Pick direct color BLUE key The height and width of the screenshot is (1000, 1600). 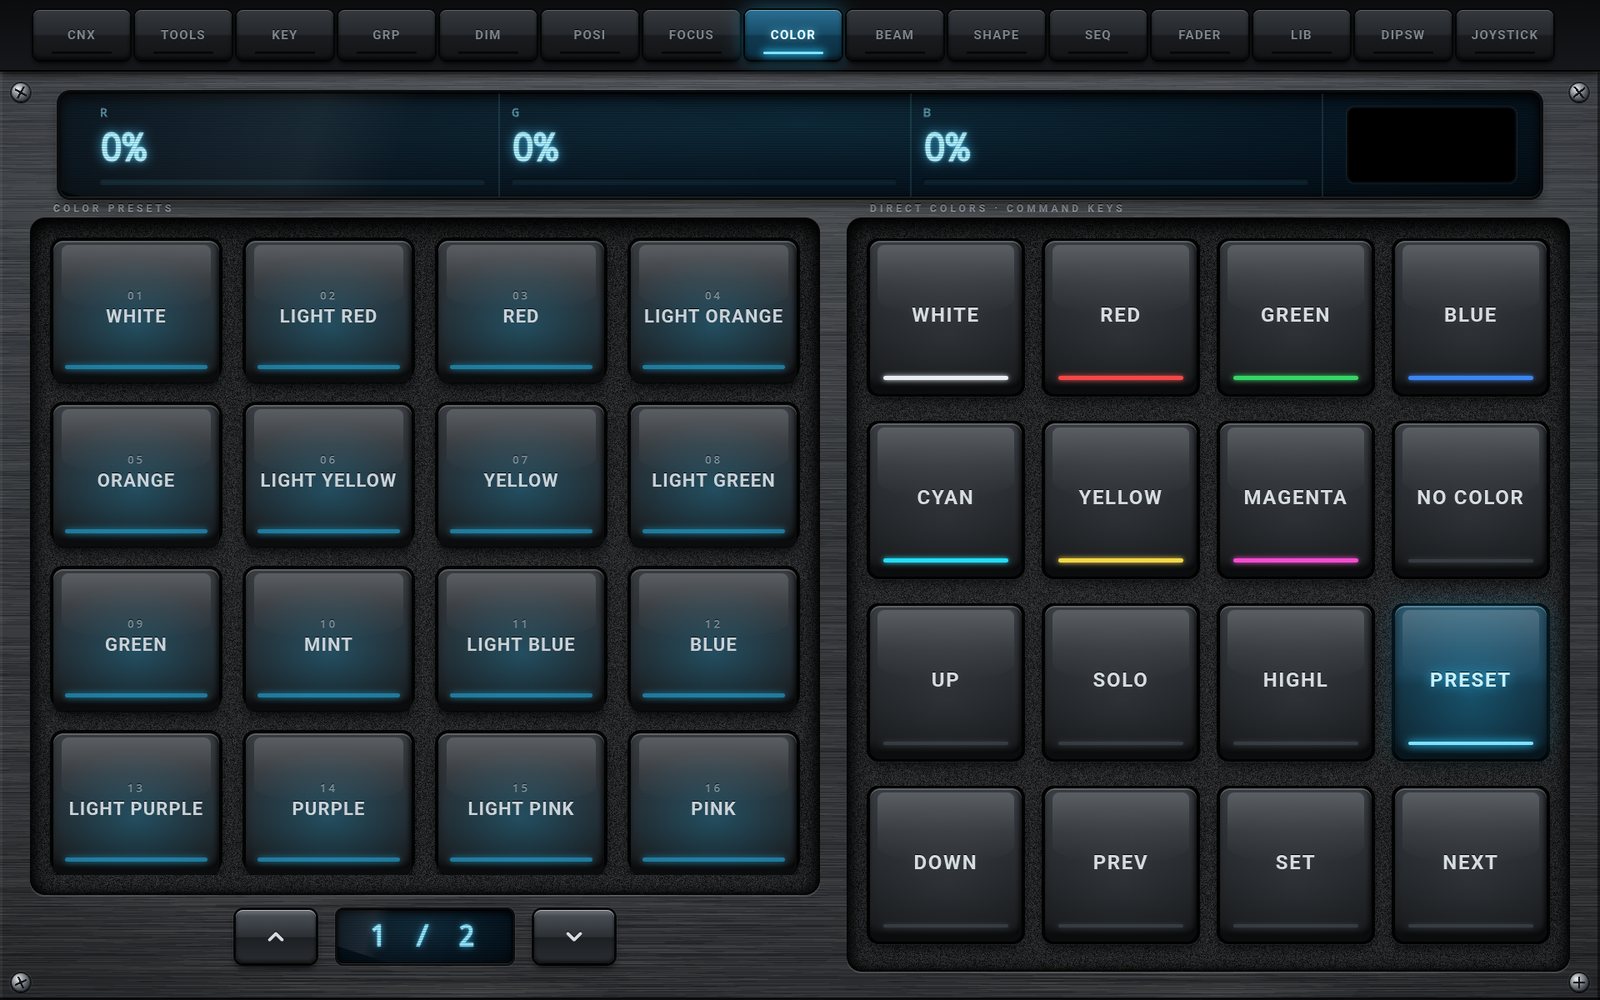click(x=1470, y=317)
